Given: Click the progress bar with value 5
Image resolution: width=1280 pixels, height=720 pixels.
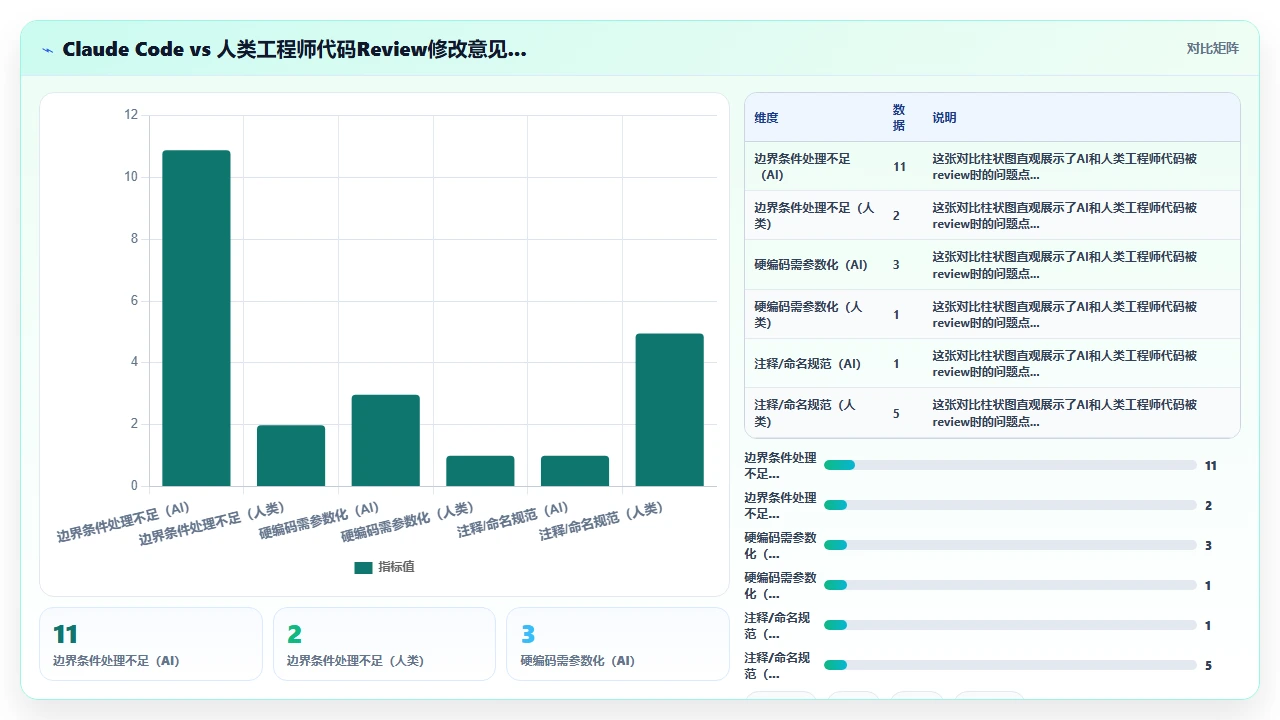Looking at the screenshot, I should (x=1010, y=665).
